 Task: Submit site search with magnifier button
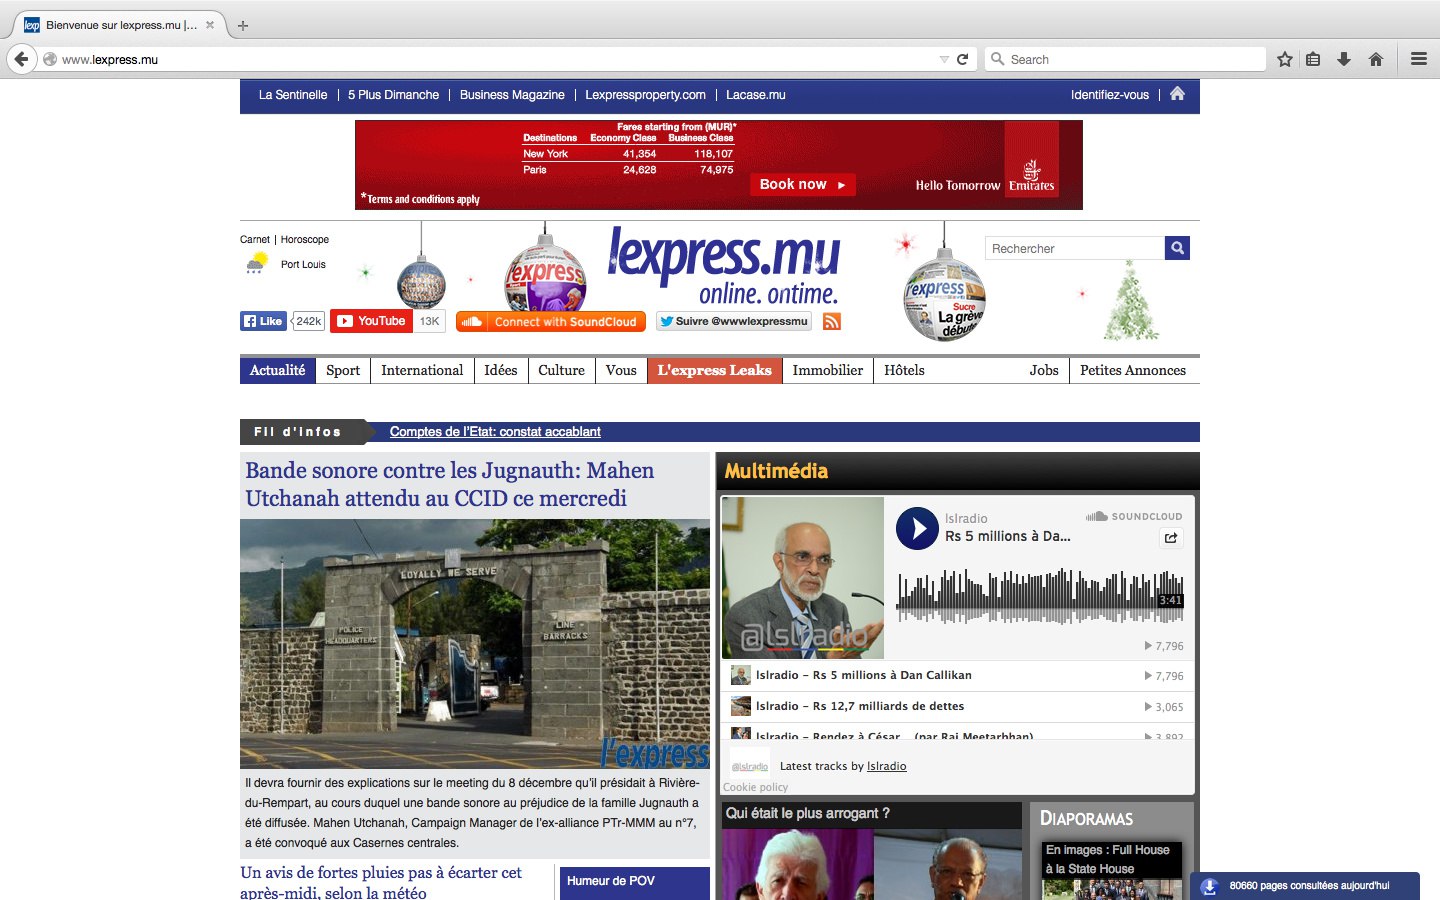(1177, 248)
